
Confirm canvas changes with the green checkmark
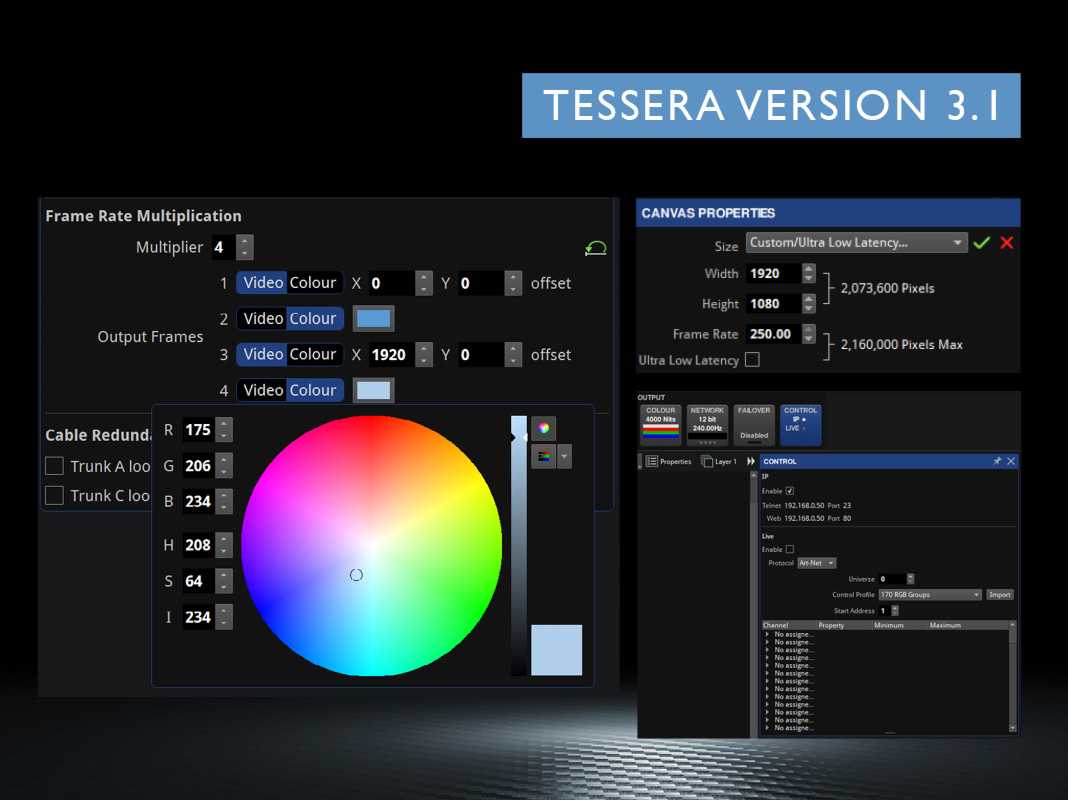[982, 241]
